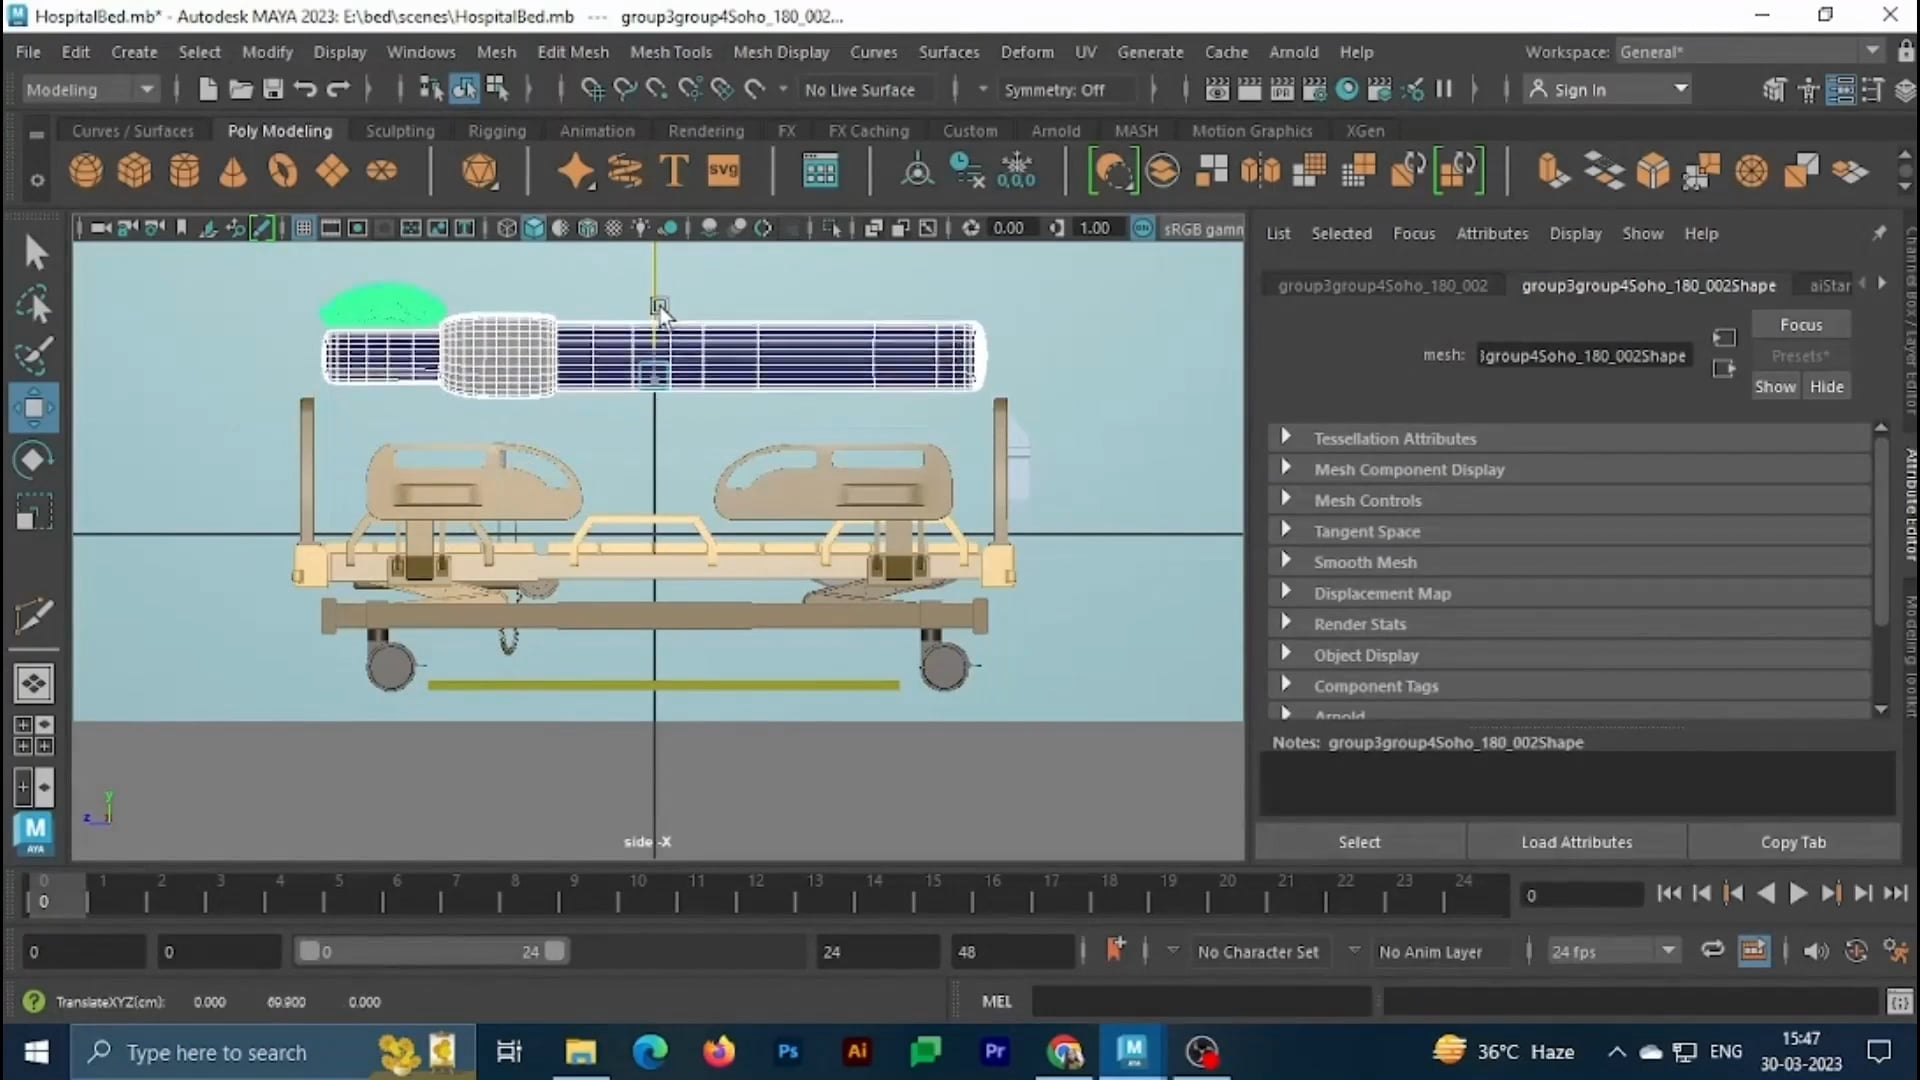Select the Move tool in the toolbox
This screenshot has width=1920, height=1080.
coord(34,407)
